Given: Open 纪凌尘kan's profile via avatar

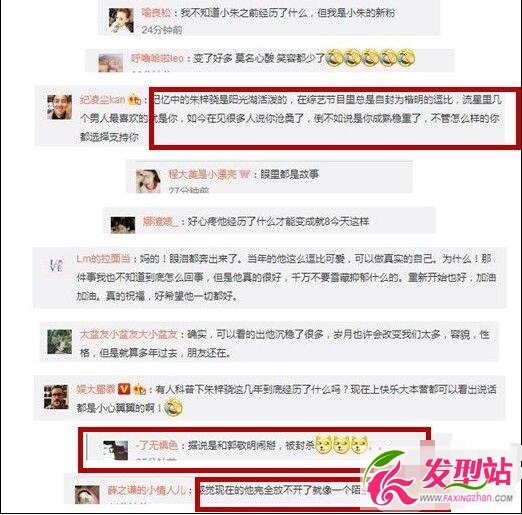Looking at the screenshot, I should (x=60, y=107).
